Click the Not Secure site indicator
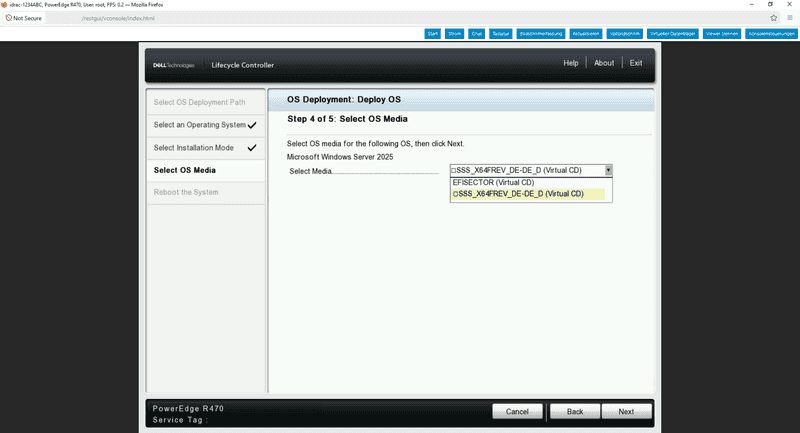Viewport: 800px width, 433px height. click(x=24, y=18)
